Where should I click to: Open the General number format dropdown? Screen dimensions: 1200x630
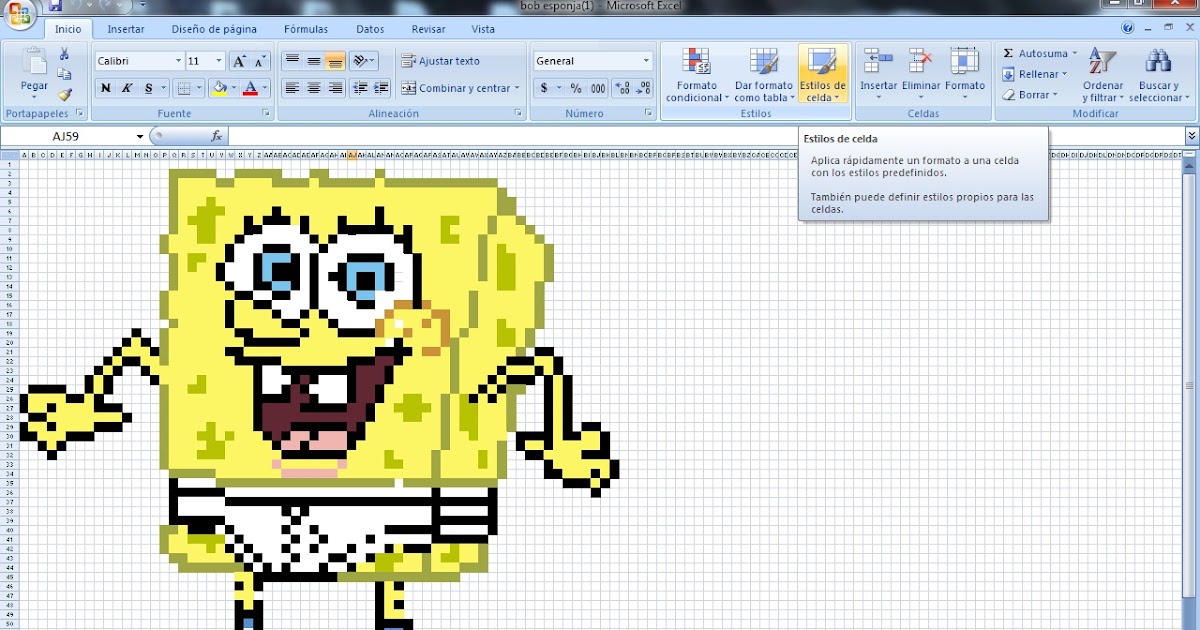coord(645,60)
